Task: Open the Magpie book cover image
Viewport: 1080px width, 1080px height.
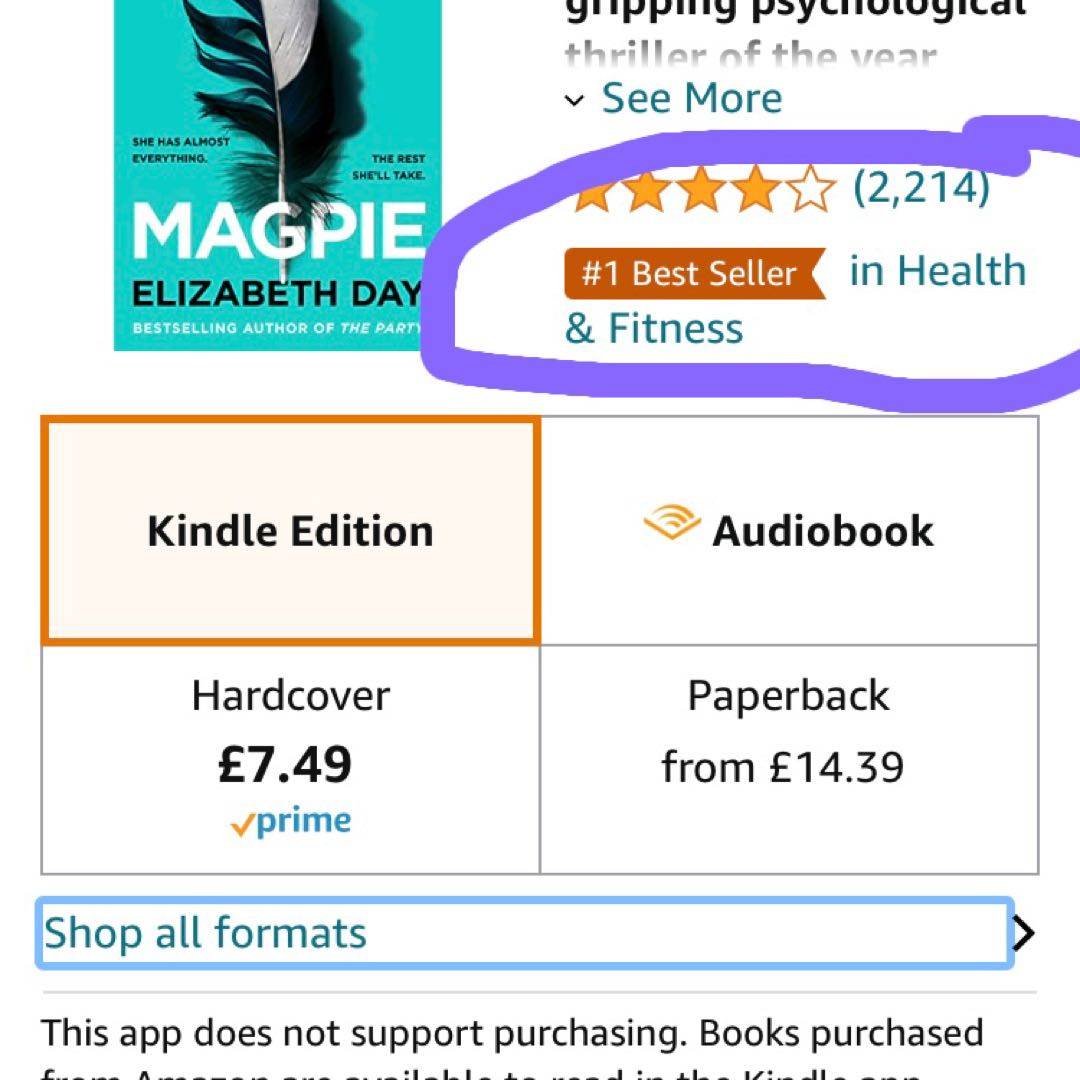Action: pos(277,175)
